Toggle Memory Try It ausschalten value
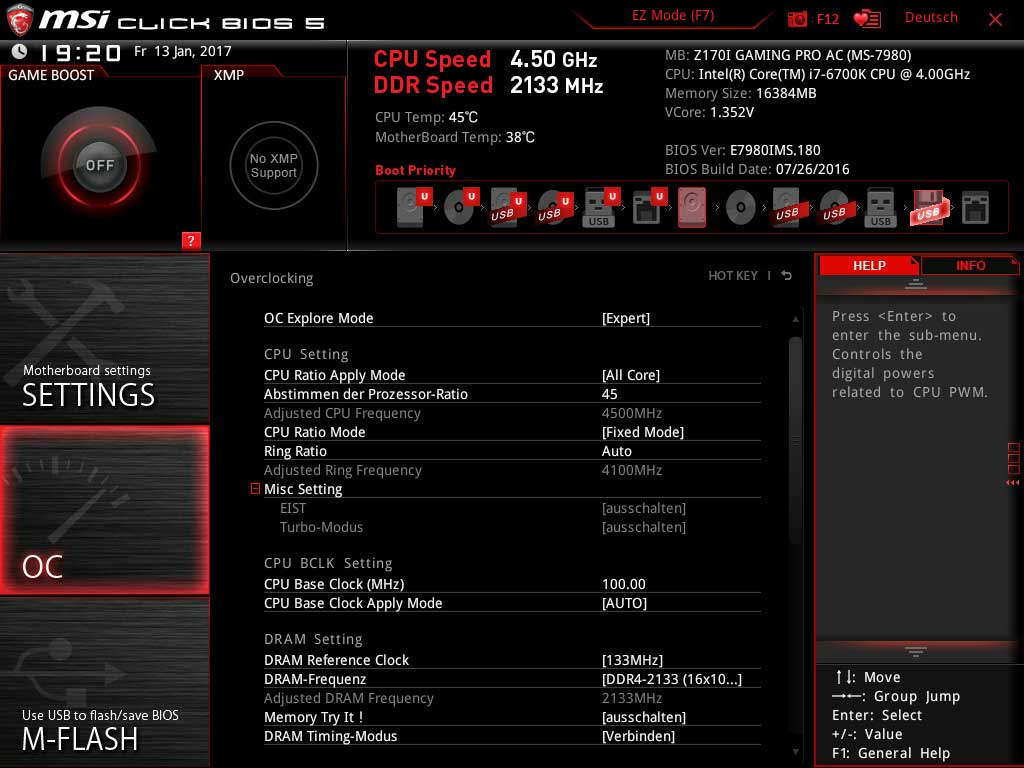1024x768 pixels. (643, 717)
